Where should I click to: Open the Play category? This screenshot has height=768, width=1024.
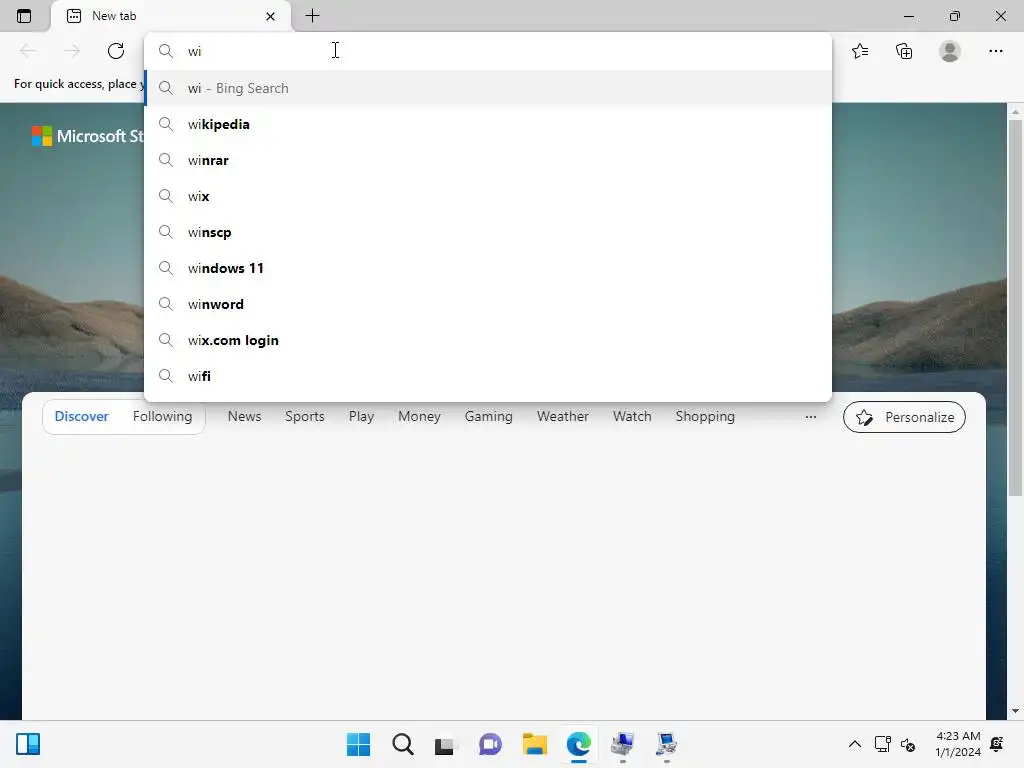point(361,417)
